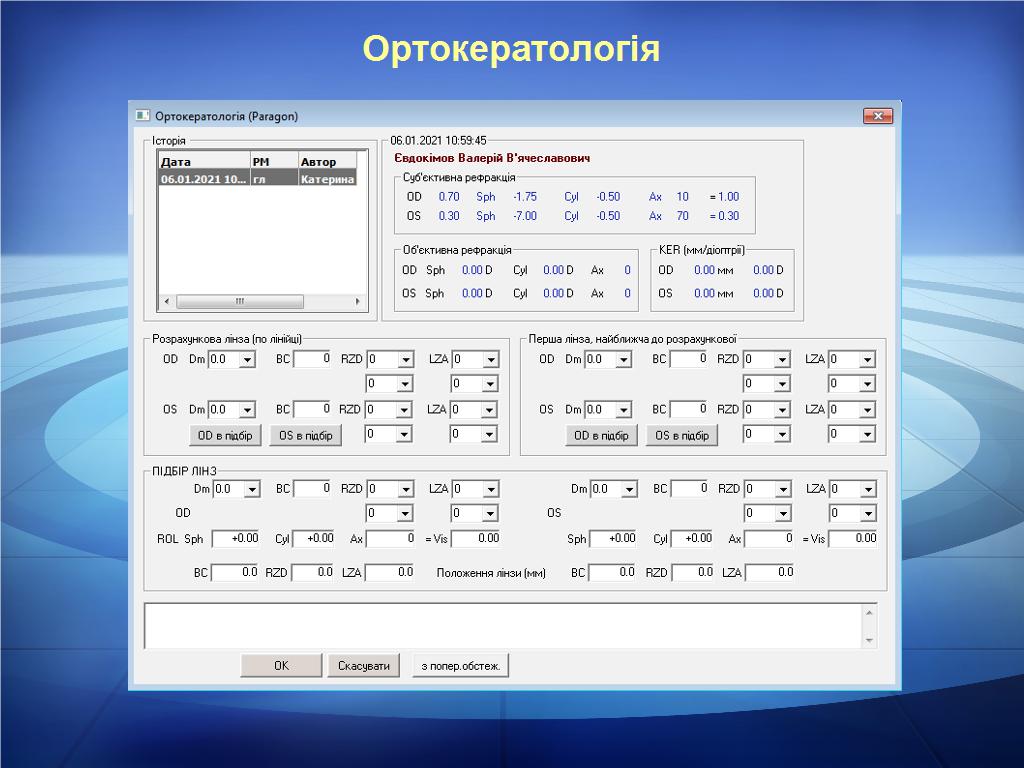Click the Скасувати button
The height and width of the screenshot is (768, 1024).
tap(364, 666)
